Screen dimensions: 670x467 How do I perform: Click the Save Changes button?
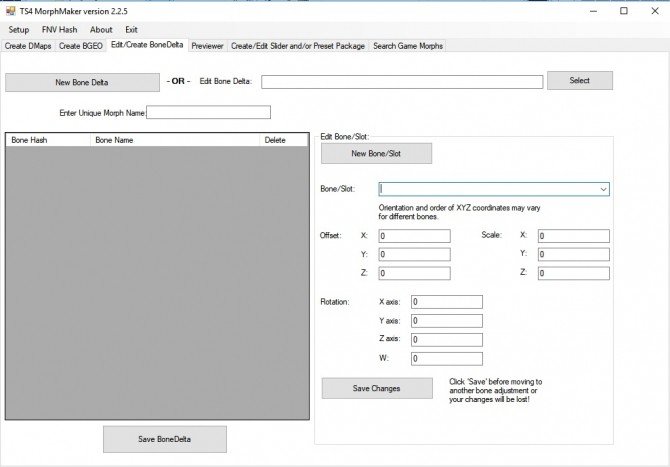click(x=376, y=388)
